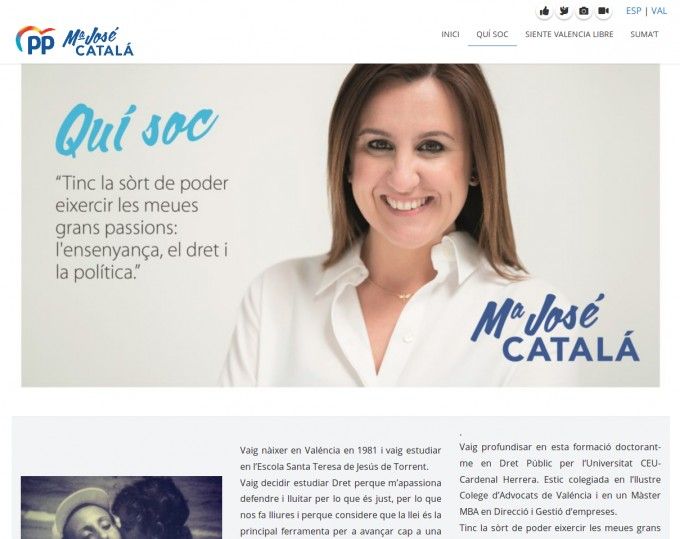Click the paragraph starting Vaig profundisar en esta formació
This screenshot has height=539, width=680.
point(560,479)
